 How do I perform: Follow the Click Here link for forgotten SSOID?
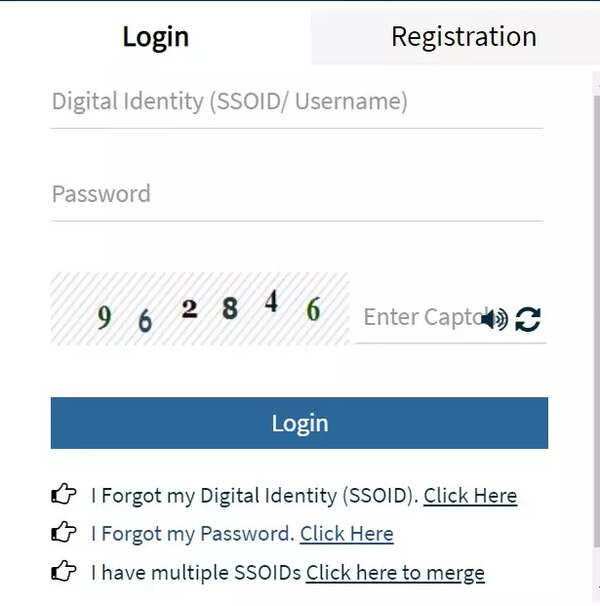(x=470, y=495)
